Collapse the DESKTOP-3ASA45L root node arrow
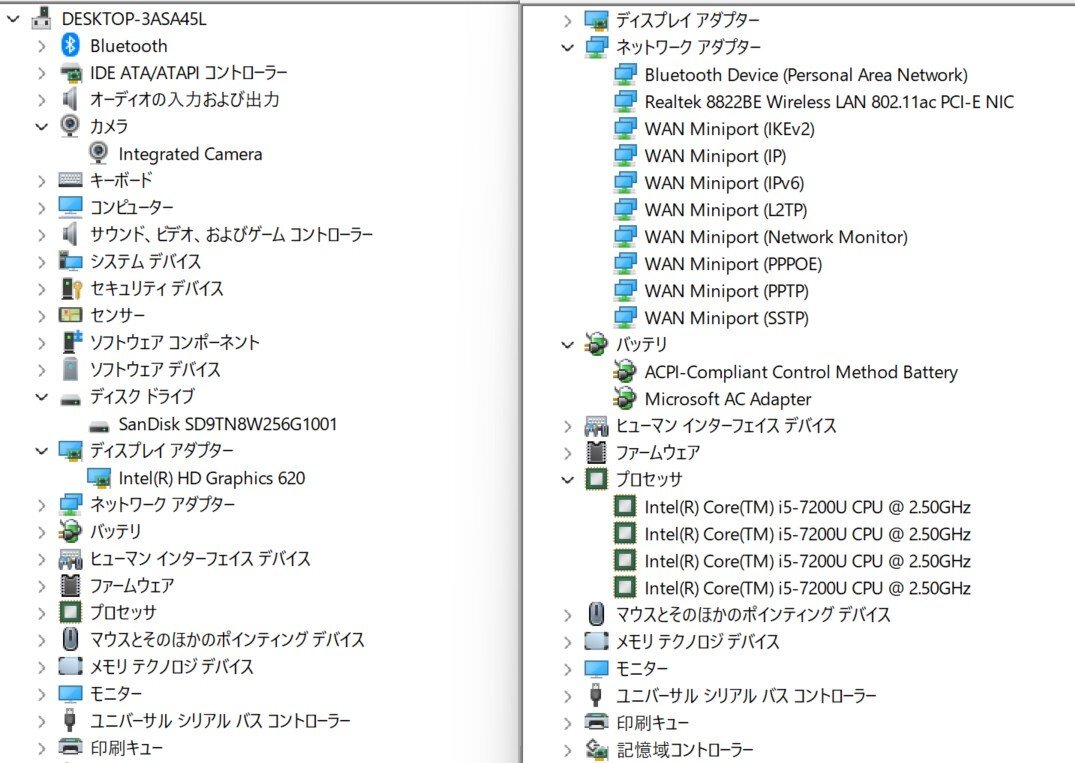 click(x=13, y=19)
